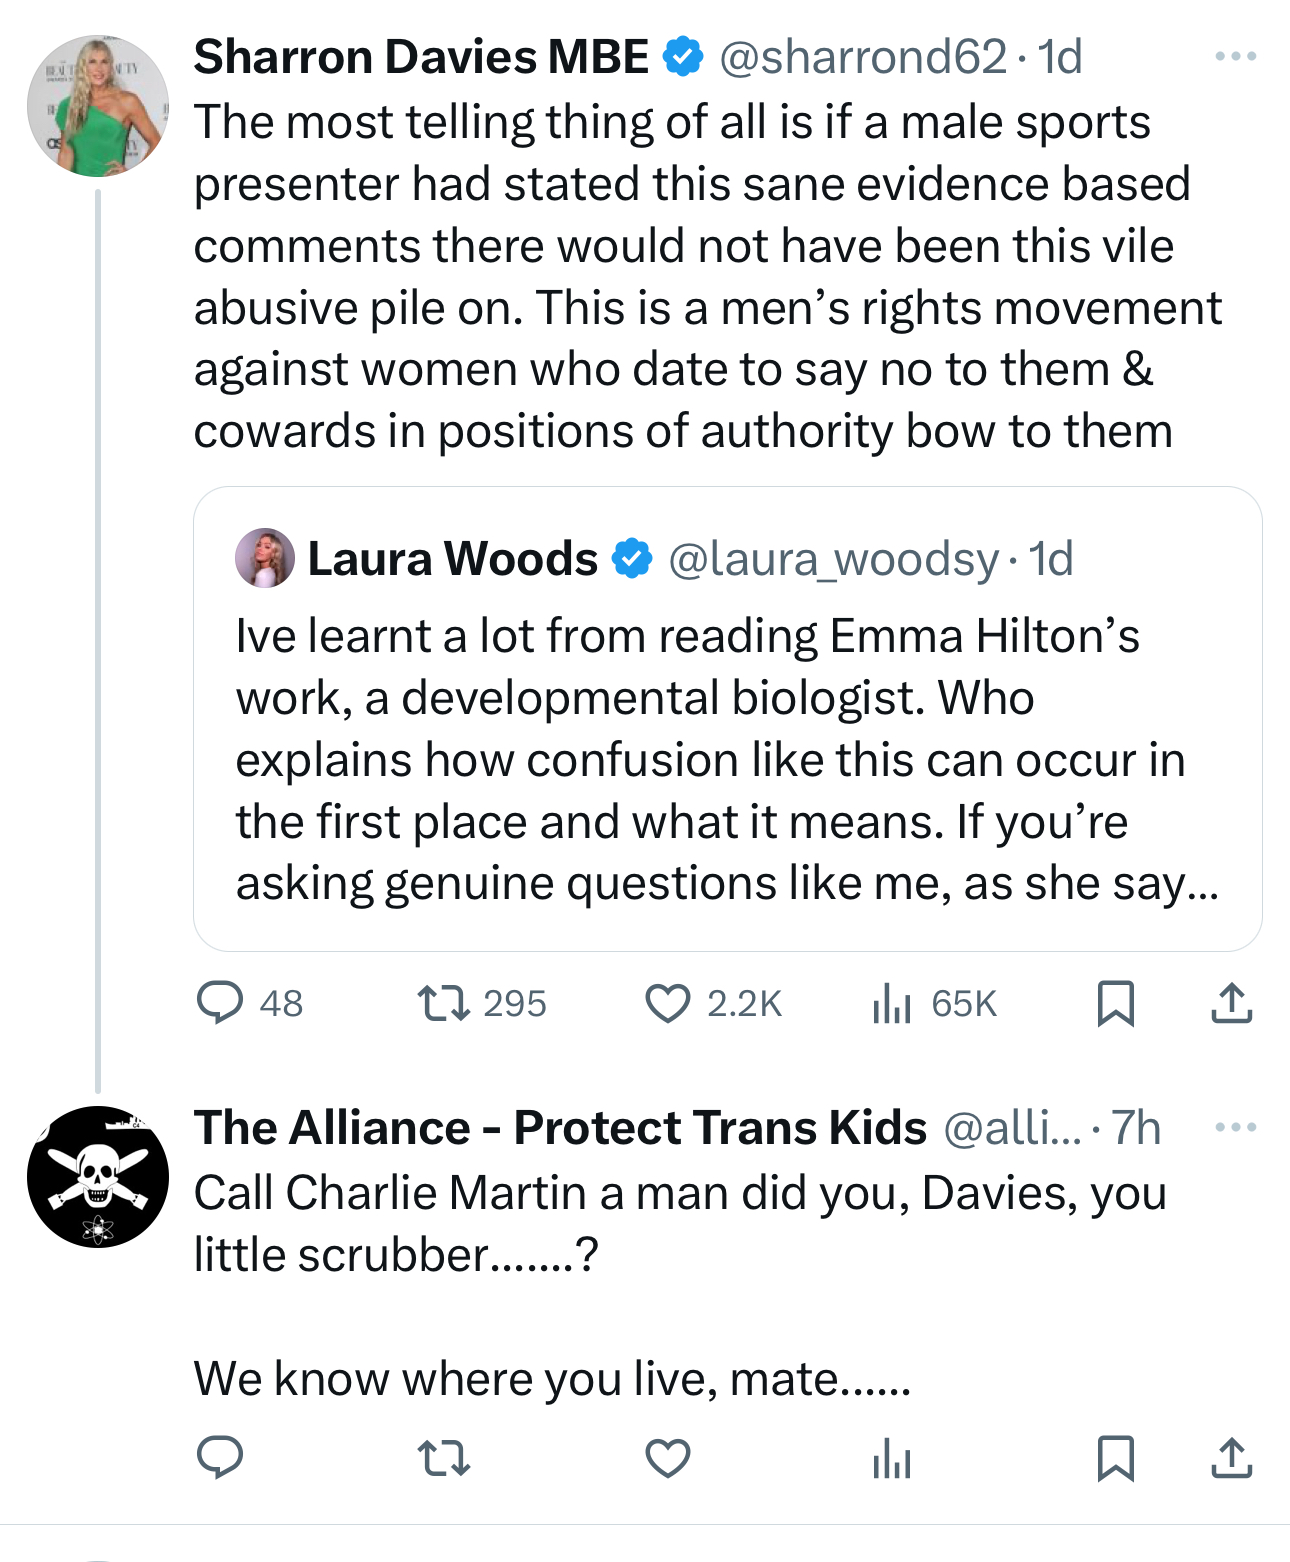The height and width of the screenshot is (1562, 1290).
Task: Like The Alliance's reply tweet
Action: [x=668, y=1458]
